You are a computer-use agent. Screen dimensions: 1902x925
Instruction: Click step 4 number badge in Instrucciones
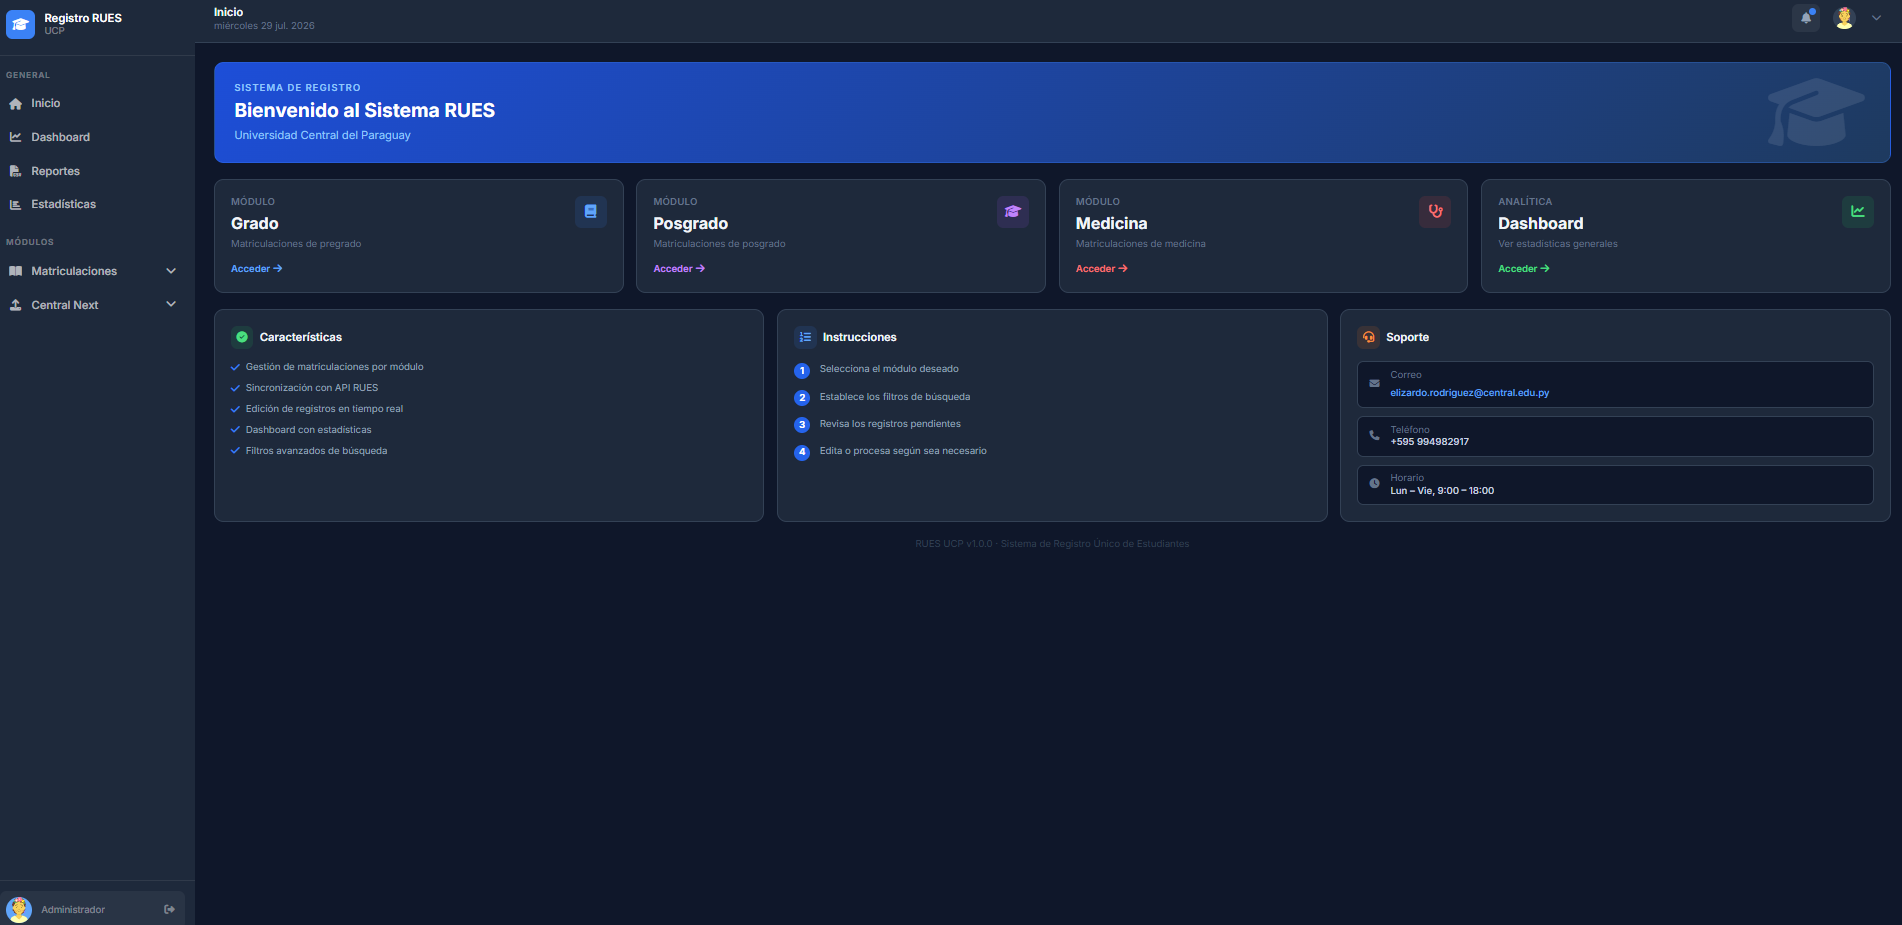[802, 452]
